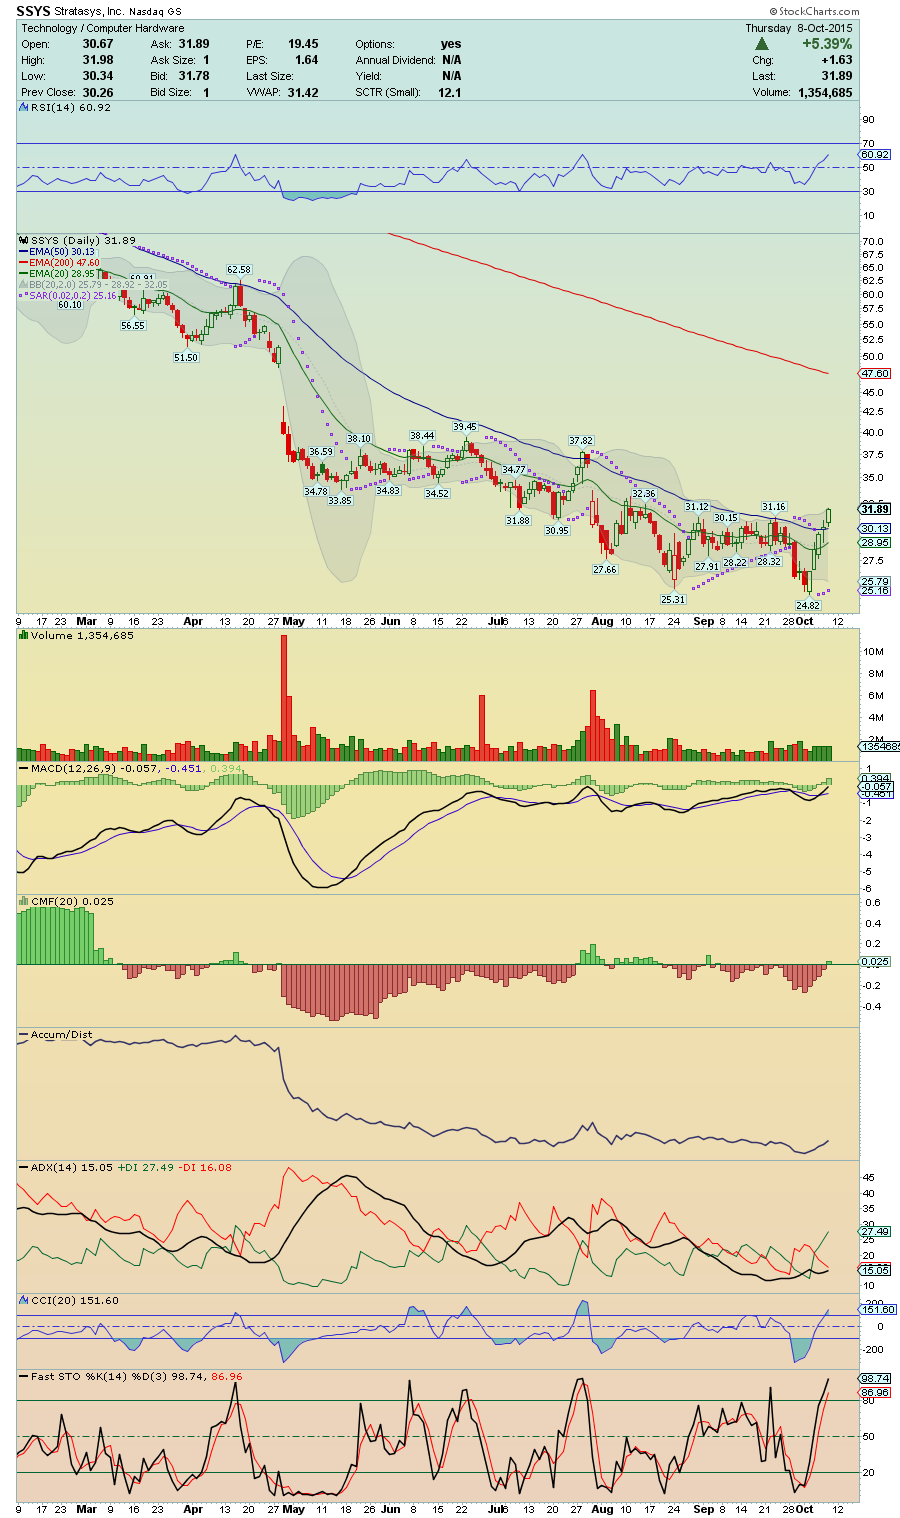Click the Chg value +1.63
The image size is (900, 1518).
[x=837, y=60]
